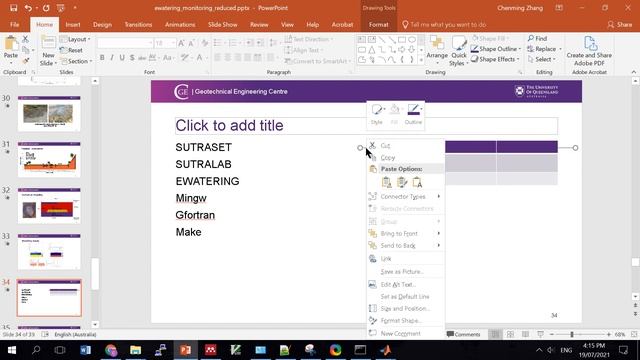Open the Drawing Tools Format tab
640x360 pixels.
pos(378,24)
